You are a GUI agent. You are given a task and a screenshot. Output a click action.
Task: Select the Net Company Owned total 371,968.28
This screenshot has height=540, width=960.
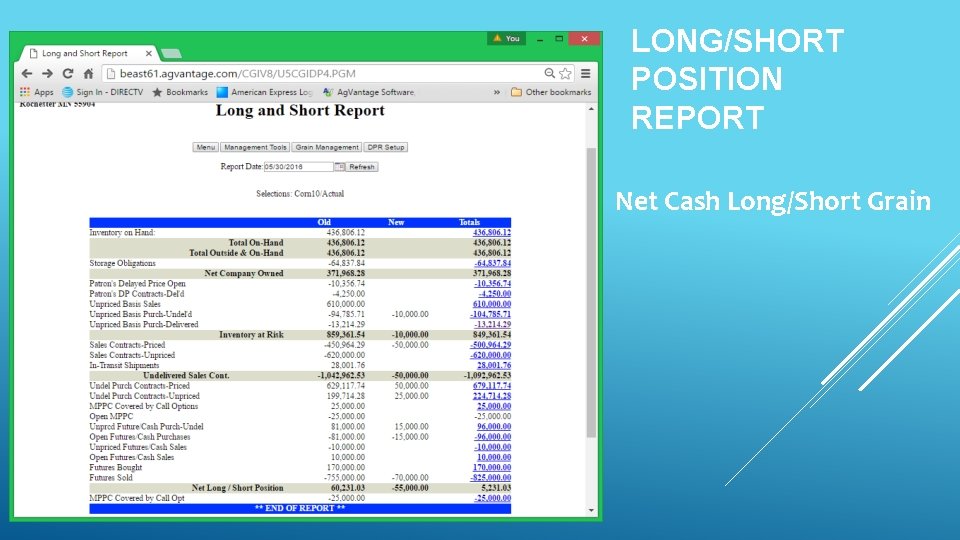click(x=492, y=273)
